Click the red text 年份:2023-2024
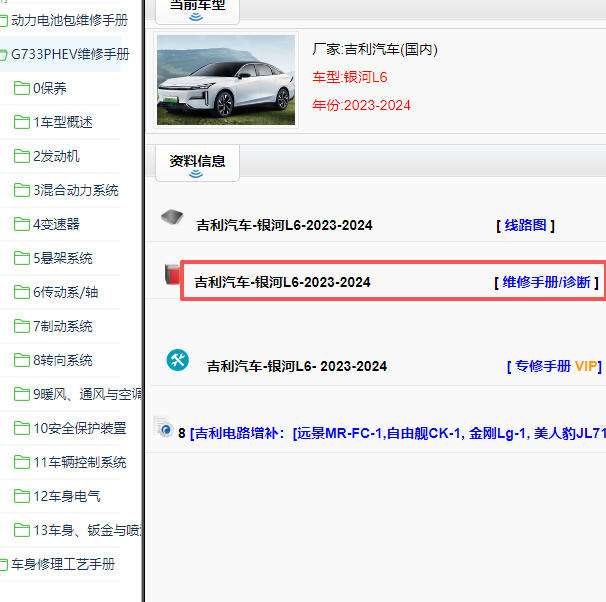The width and height of the screenshot is (606, 602). click(x=361, y=105)
